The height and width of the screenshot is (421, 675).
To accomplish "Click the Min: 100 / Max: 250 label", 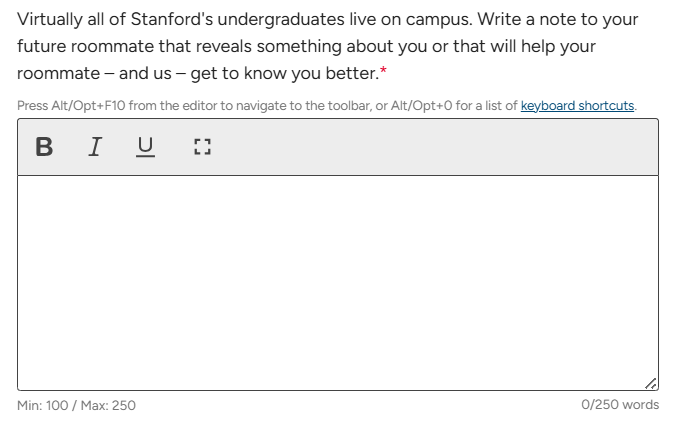I will click(76, 405).
